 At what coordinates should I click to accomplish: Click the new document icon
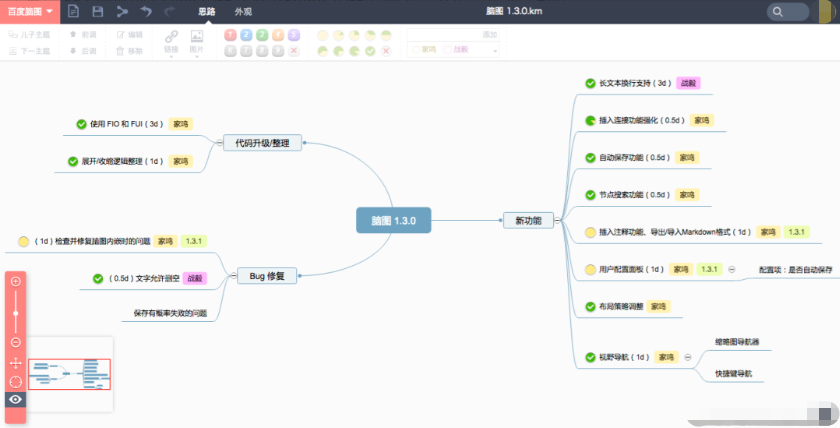(73, 11)
